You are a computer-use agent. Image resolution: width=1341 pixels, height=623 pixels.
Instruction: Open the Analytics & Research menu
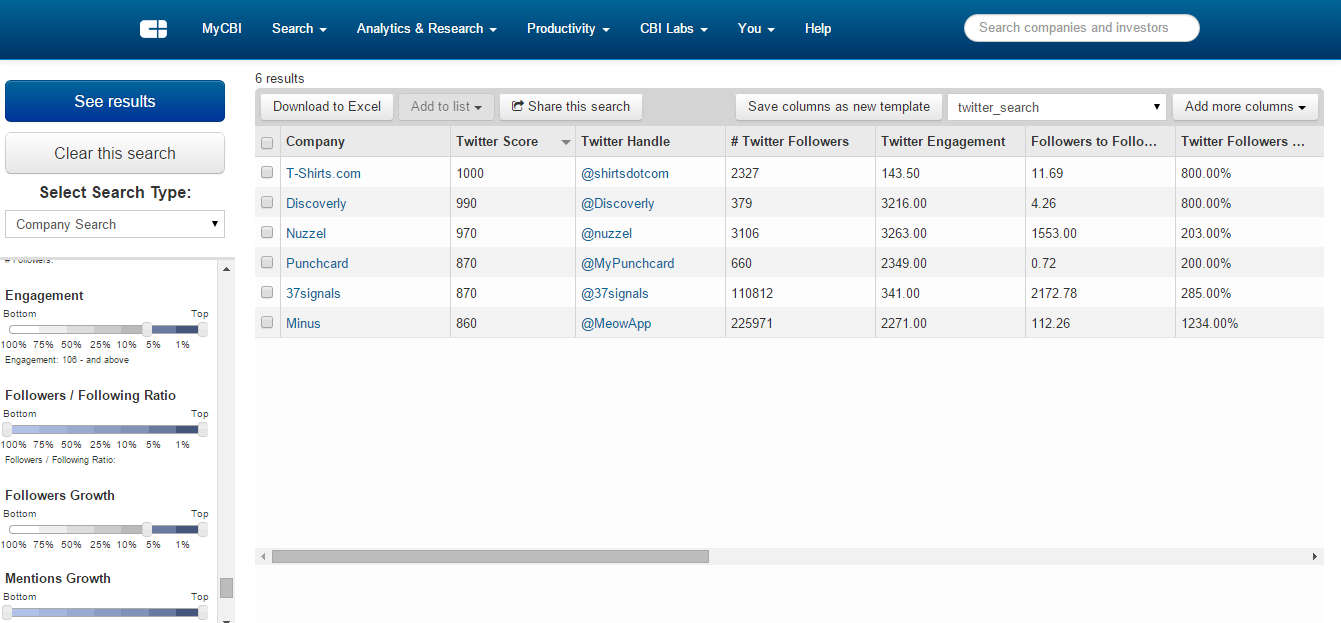pos(426,29)
